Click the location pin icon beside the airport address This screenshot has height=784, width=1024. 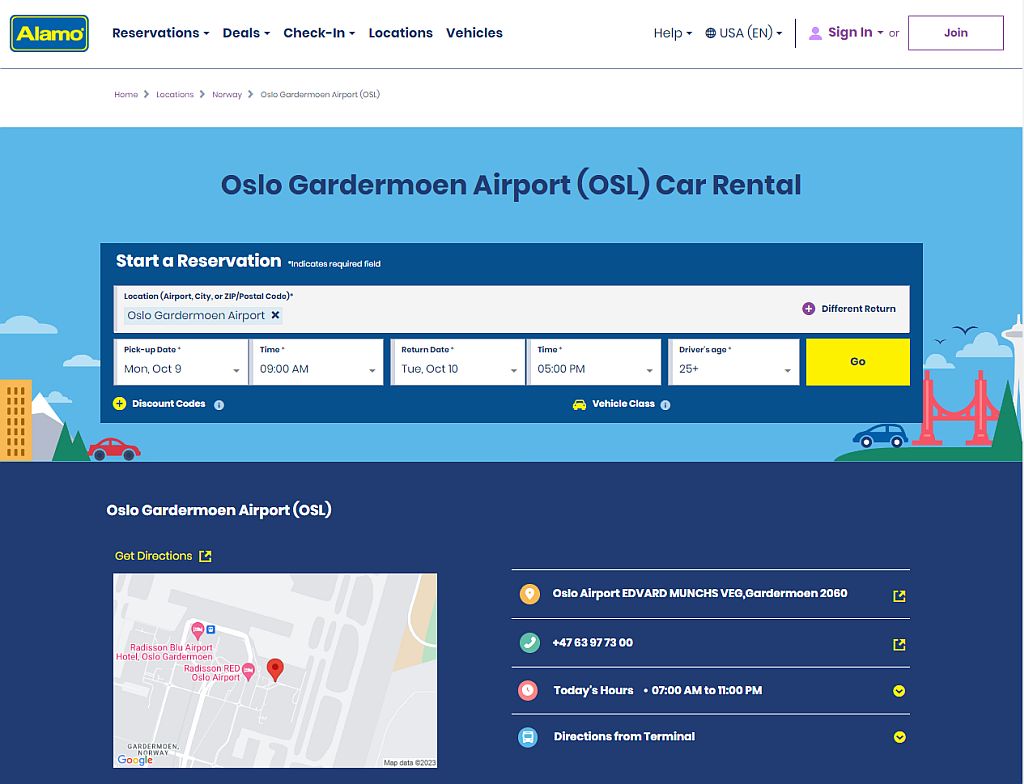coord(529,594)
